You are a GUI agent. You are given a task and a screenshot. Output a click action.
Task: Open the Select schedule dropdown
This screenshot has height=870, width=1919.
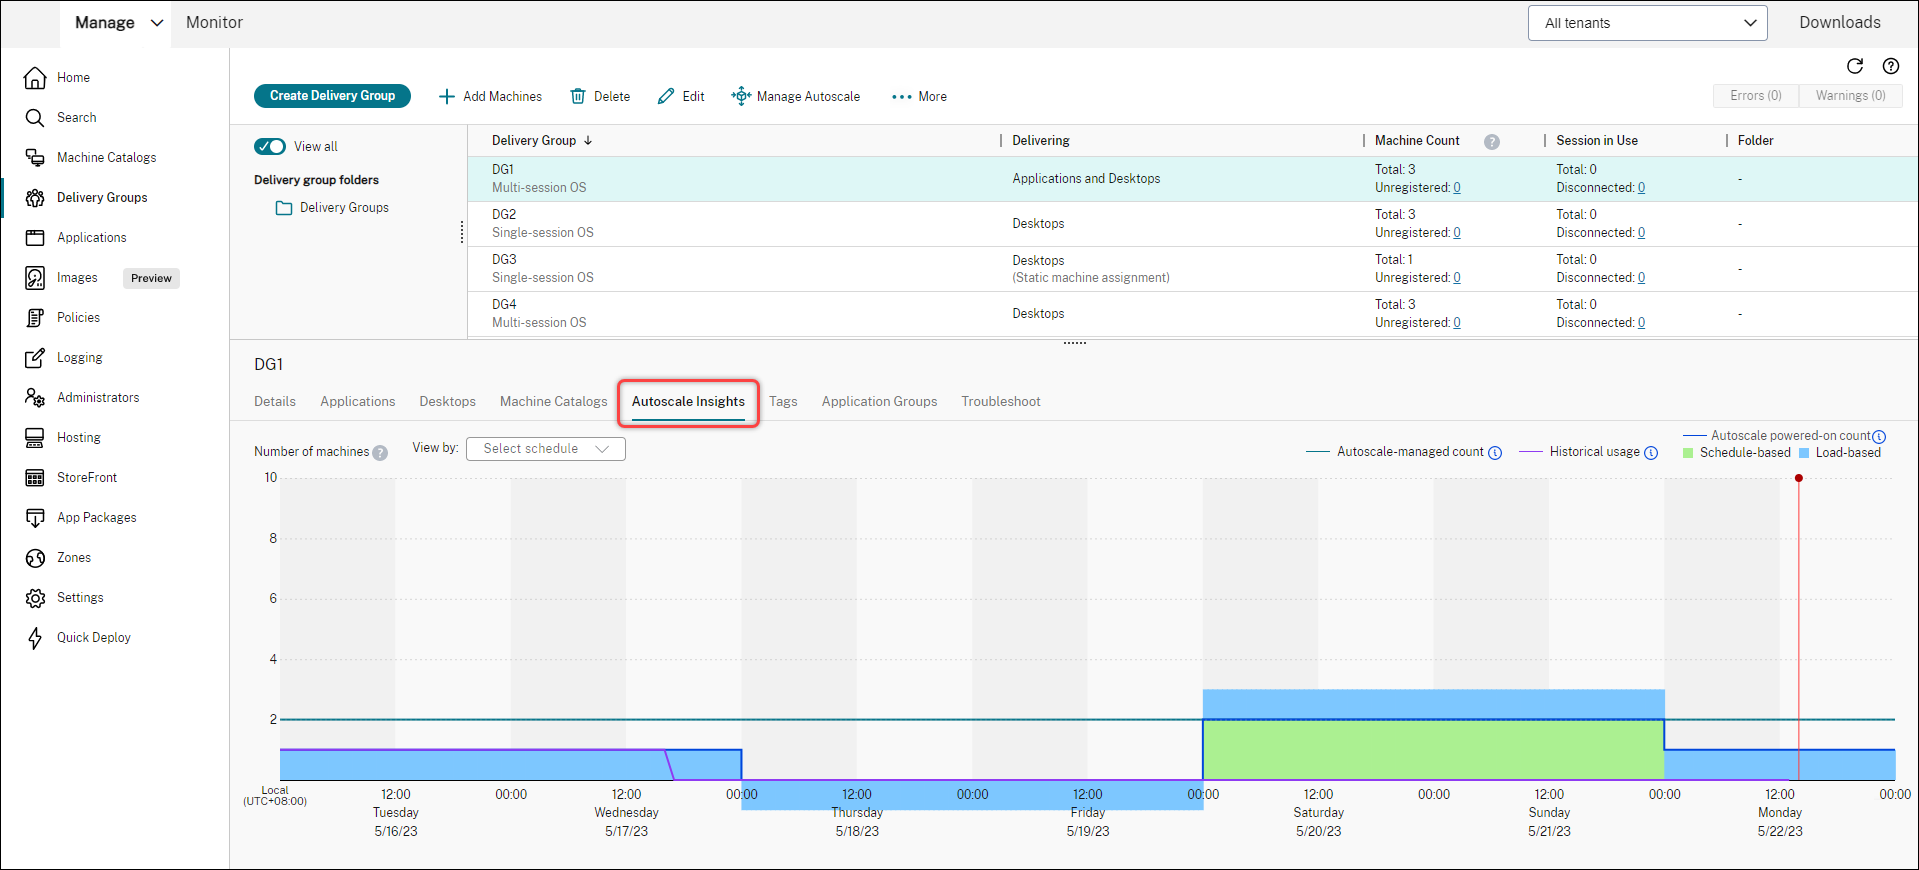point(546,449)
